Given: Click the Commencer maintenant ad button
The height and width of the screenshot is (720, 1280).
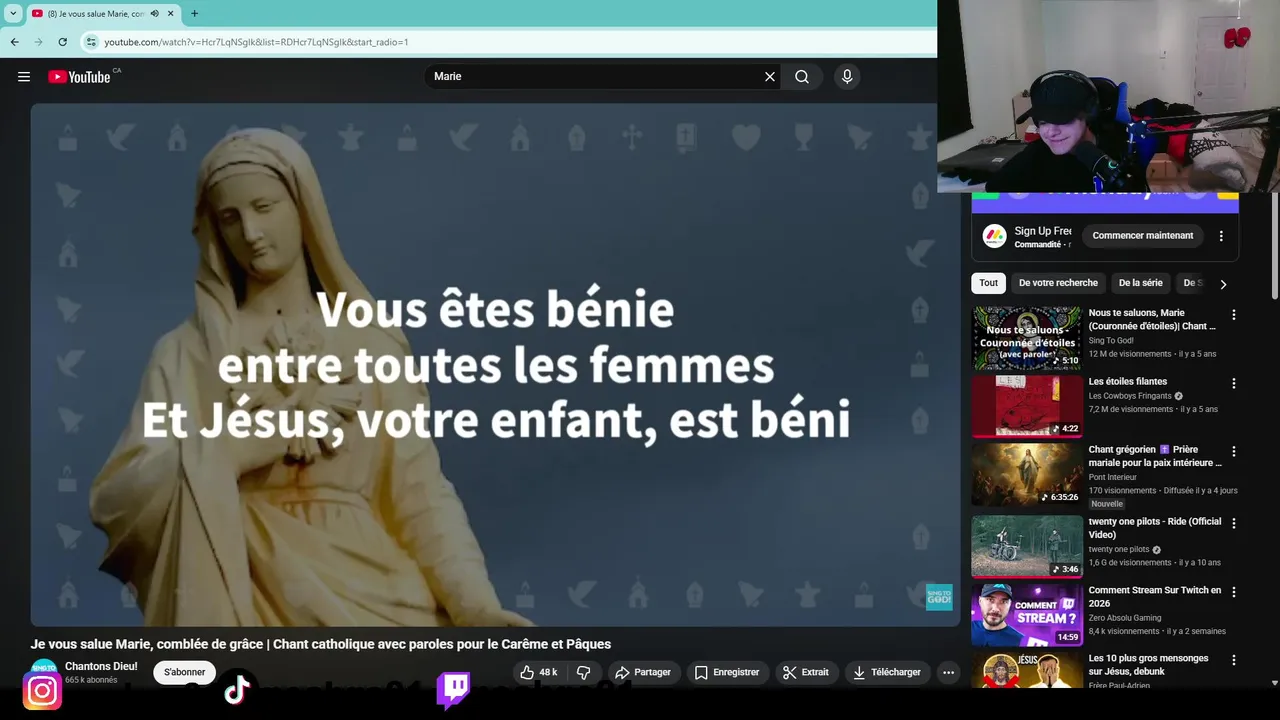Looking at the screenshot, I should 1143,236.
